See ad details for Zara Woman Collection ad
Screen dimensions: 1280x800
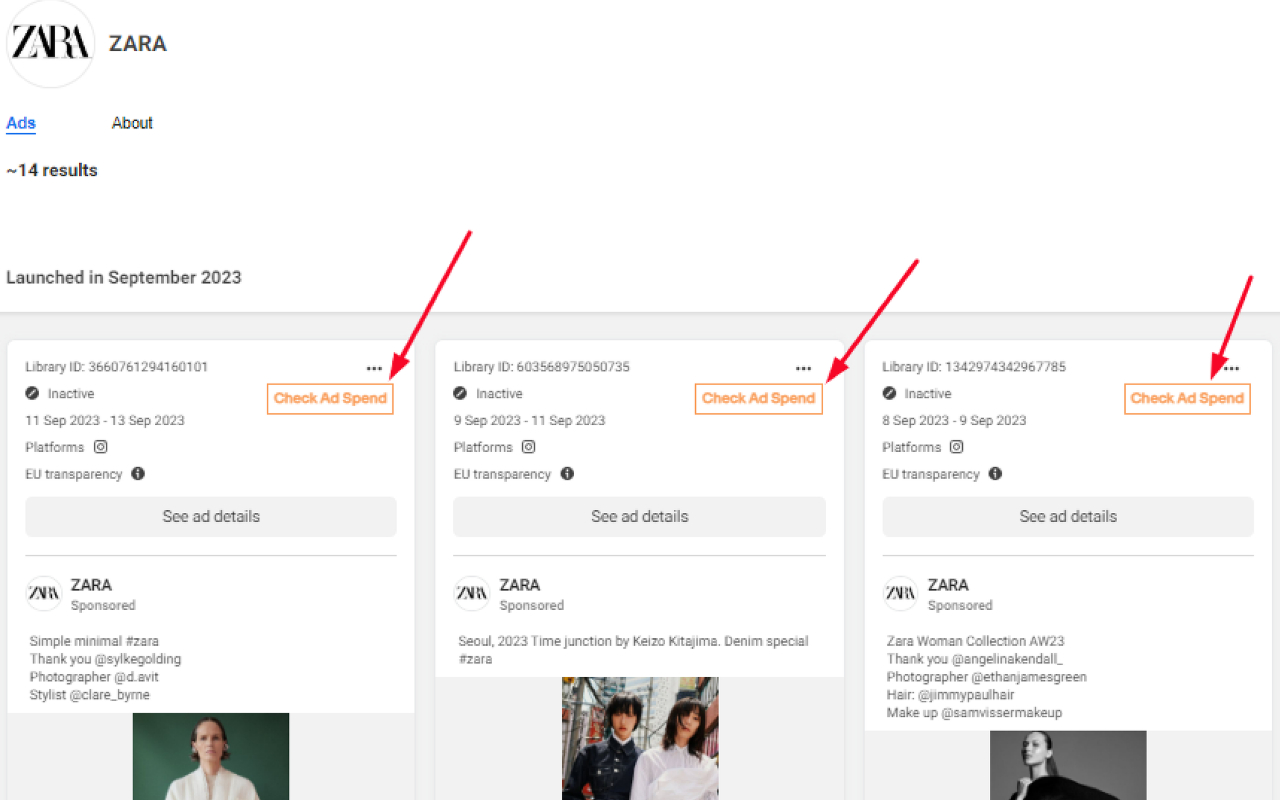(1068, 516)
